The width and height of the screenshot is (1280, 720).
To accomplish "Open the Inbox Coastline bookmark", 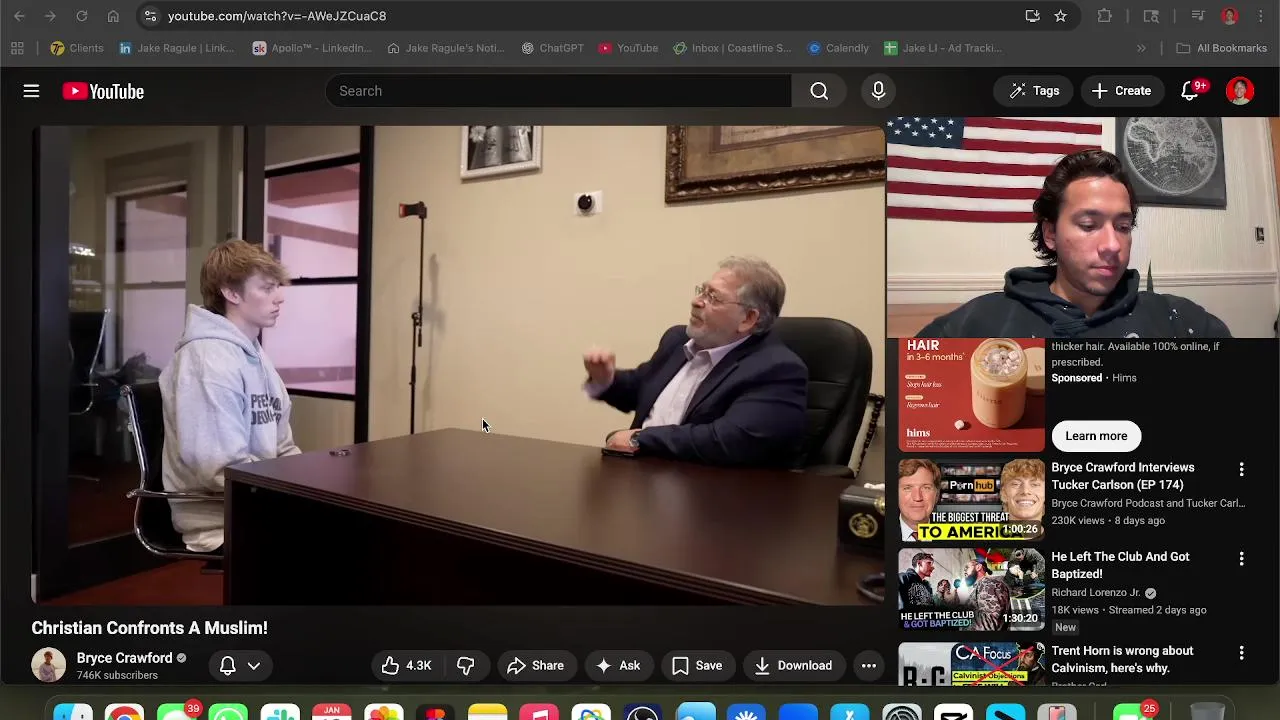I will click(x=732, y=48).
